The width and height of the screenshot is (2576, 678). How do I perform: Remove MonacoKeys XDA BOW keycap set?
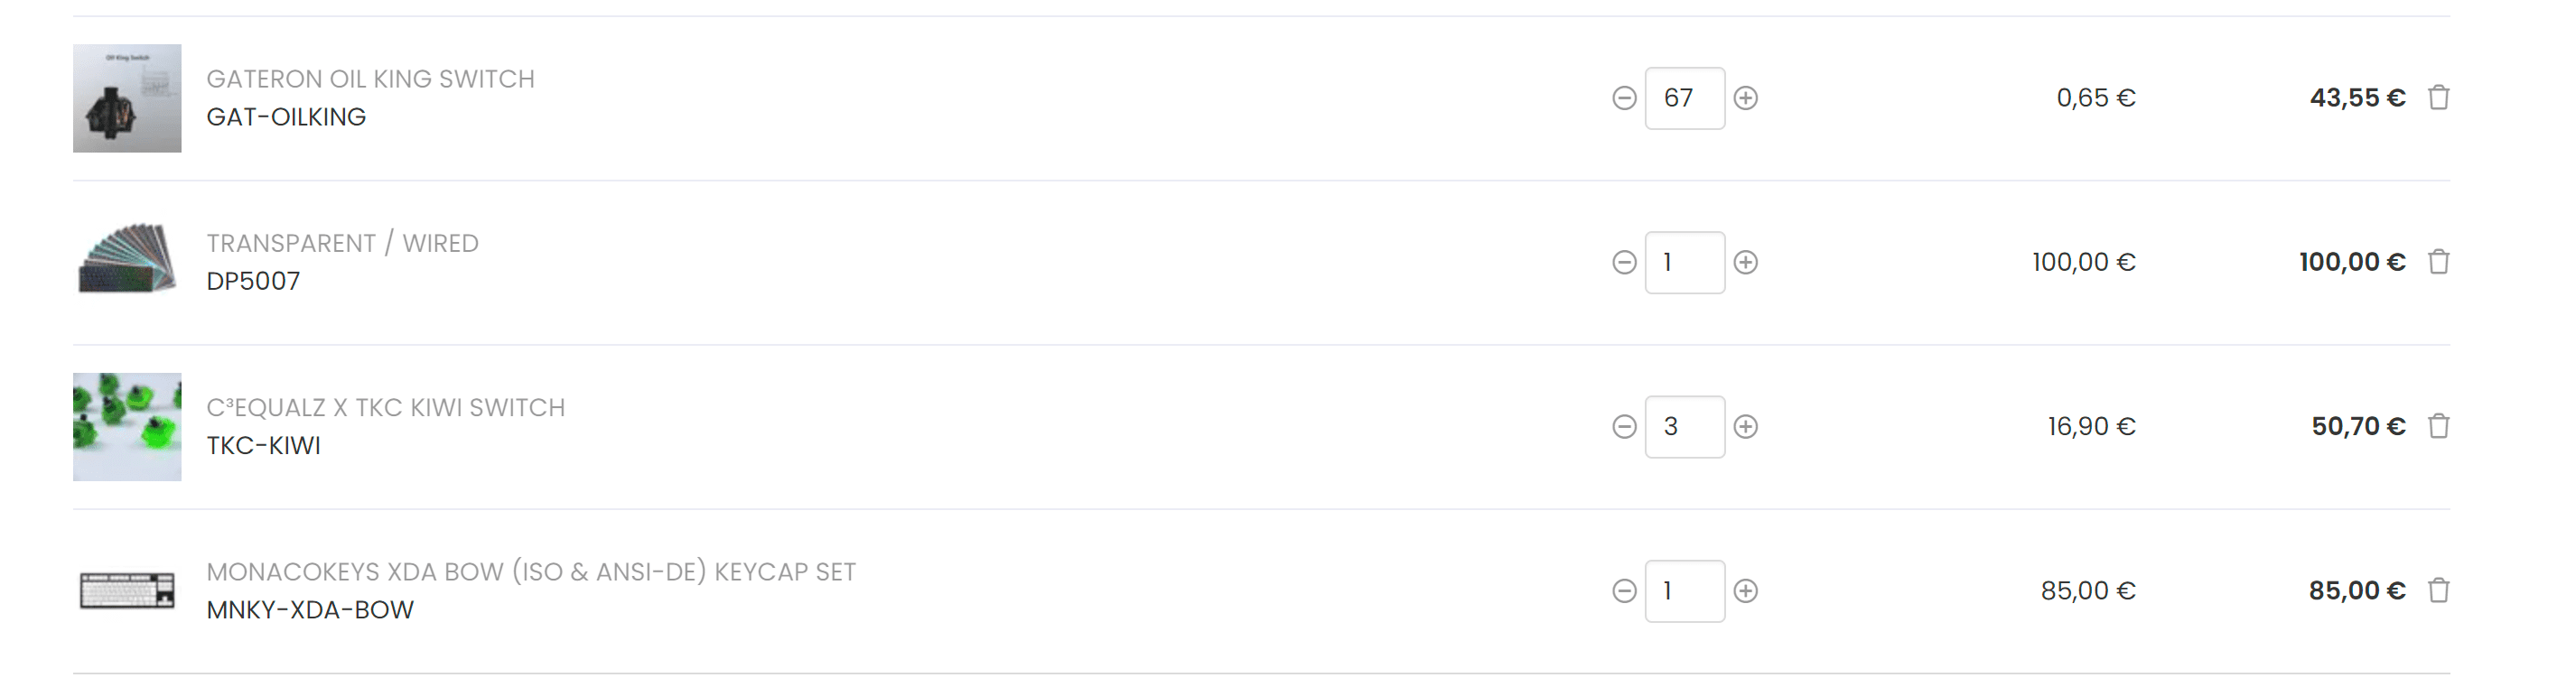click(x=2438, y=591)
